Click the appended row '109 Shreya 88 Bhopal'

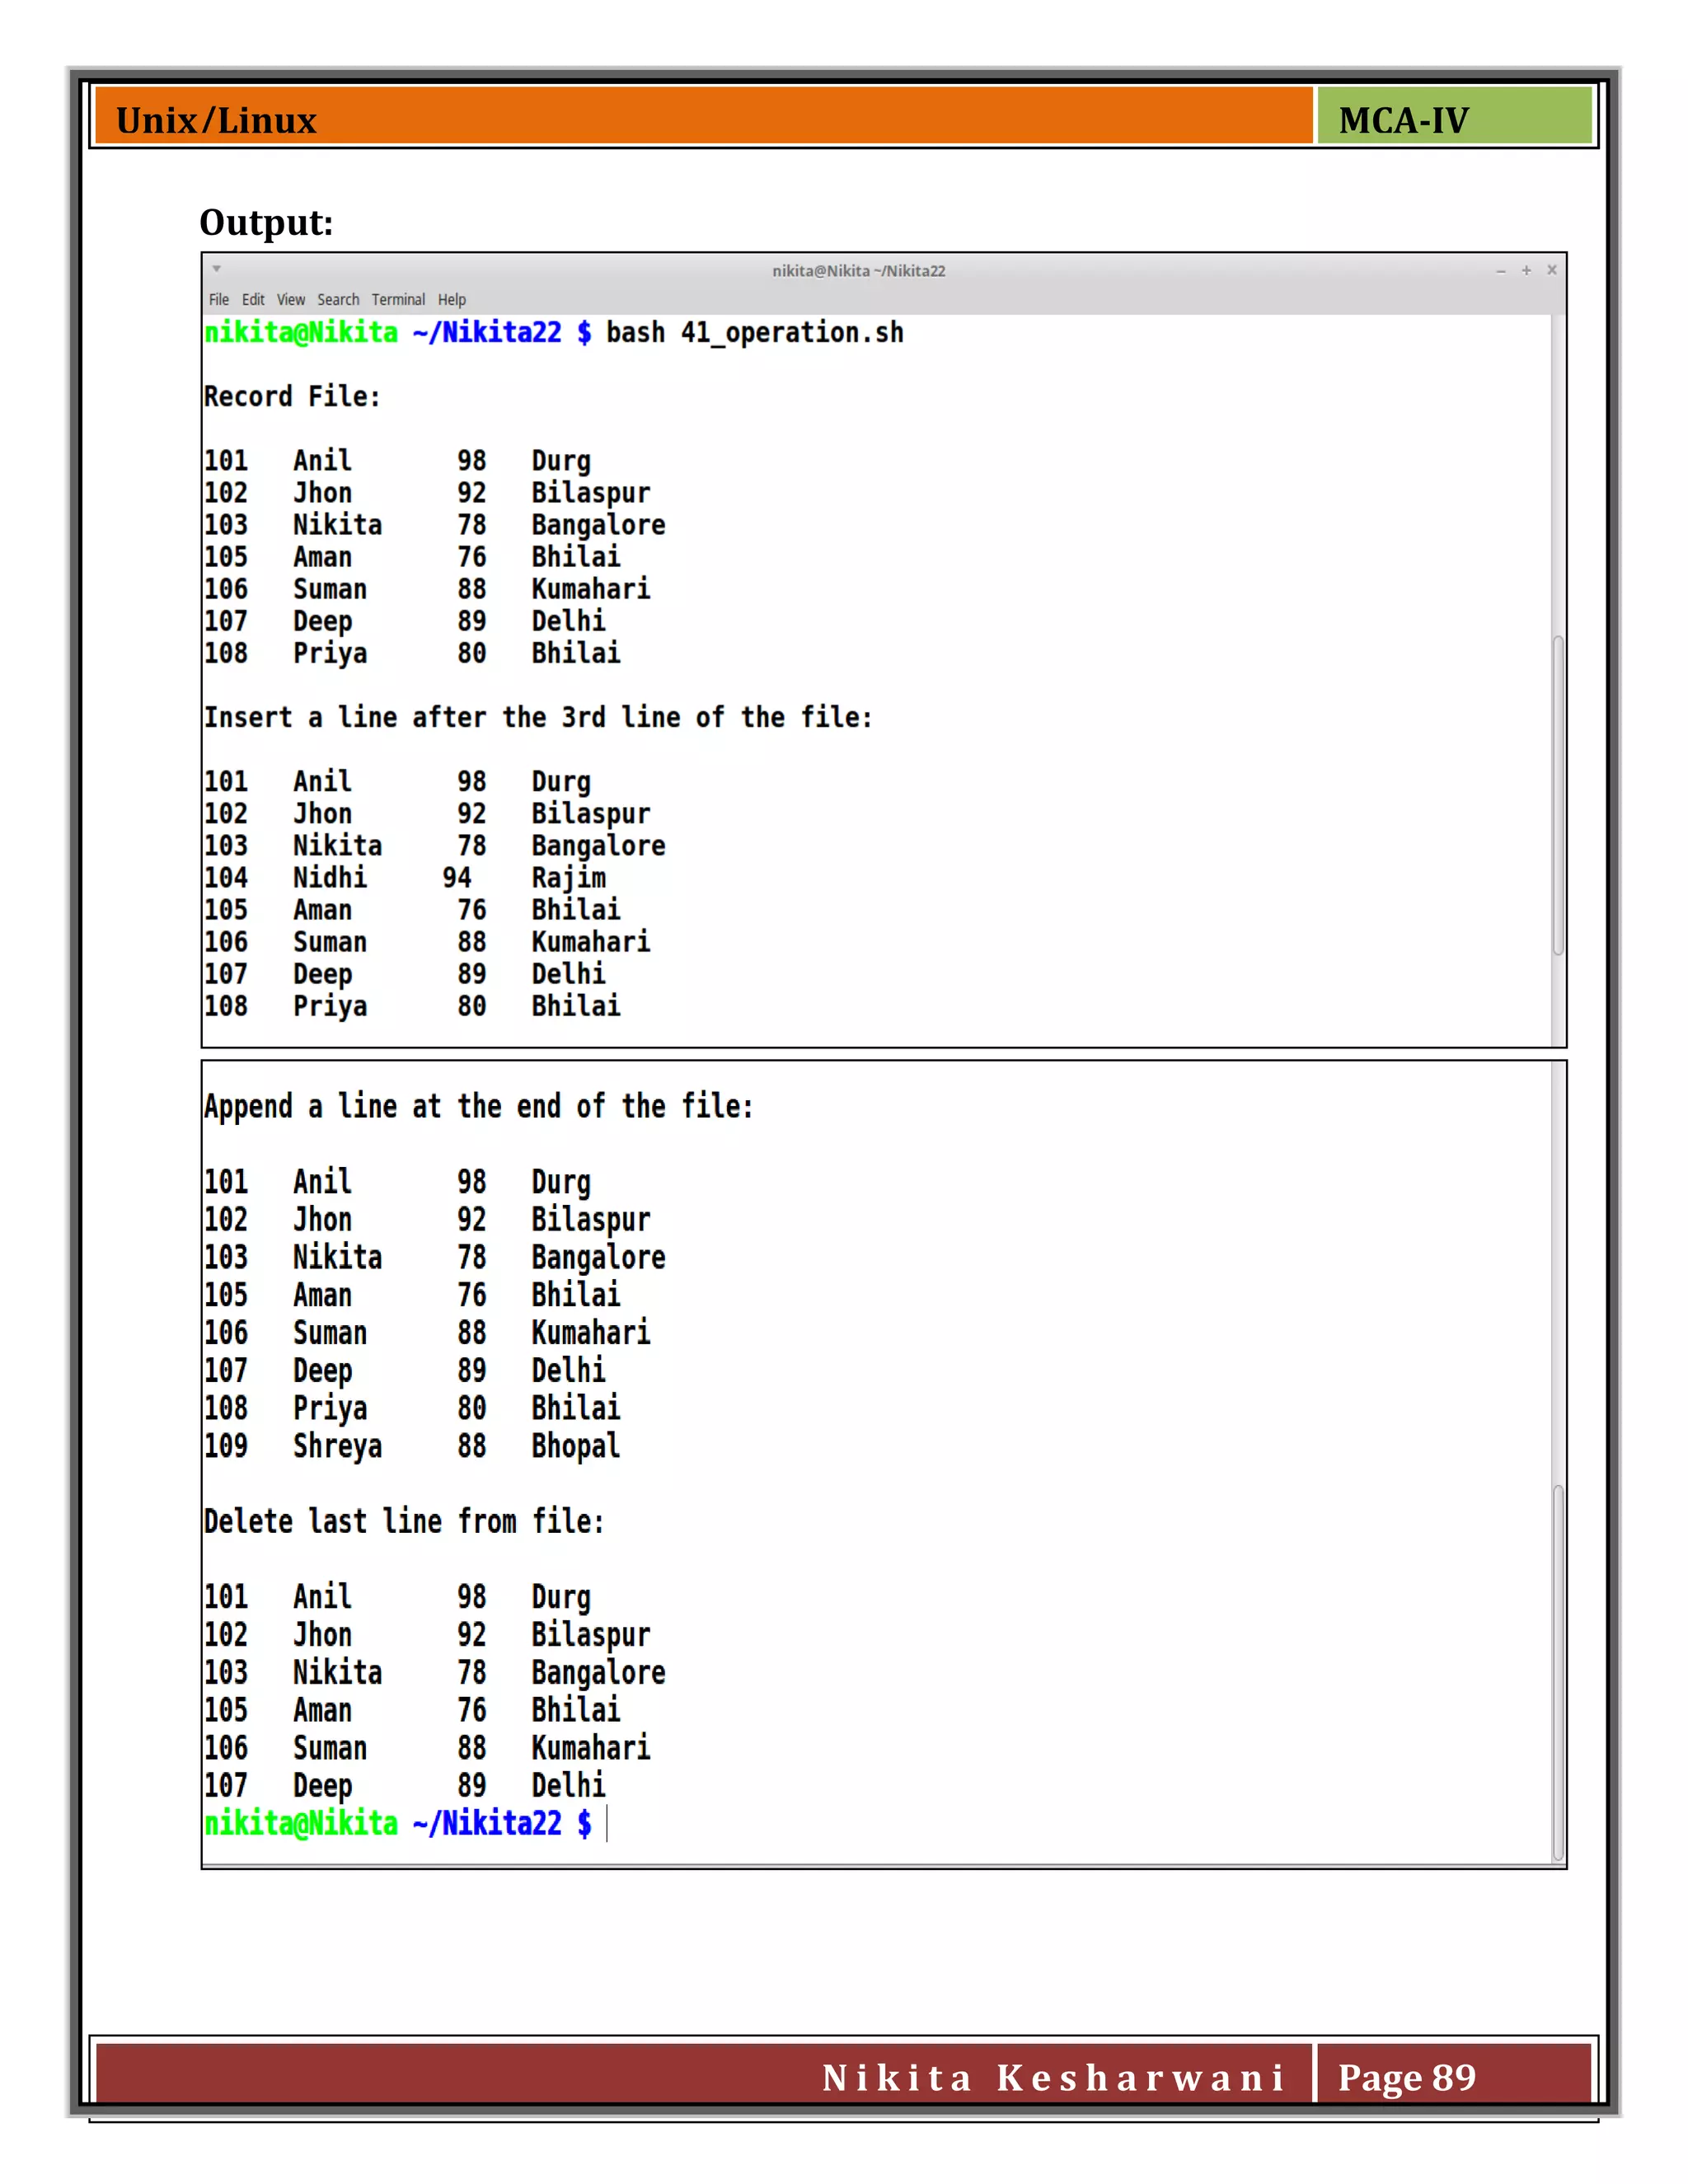[x=412, y=1446]
